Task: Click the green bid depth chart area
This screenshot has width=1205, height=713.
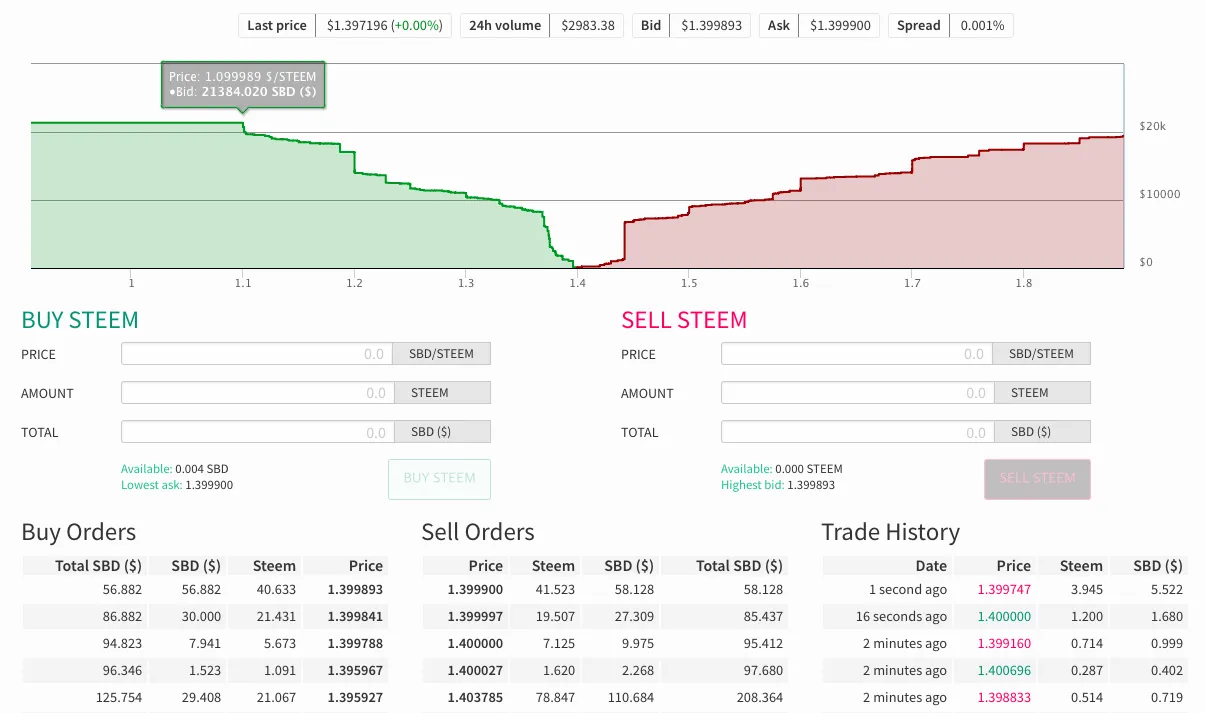Action: (x=200, y=210)
